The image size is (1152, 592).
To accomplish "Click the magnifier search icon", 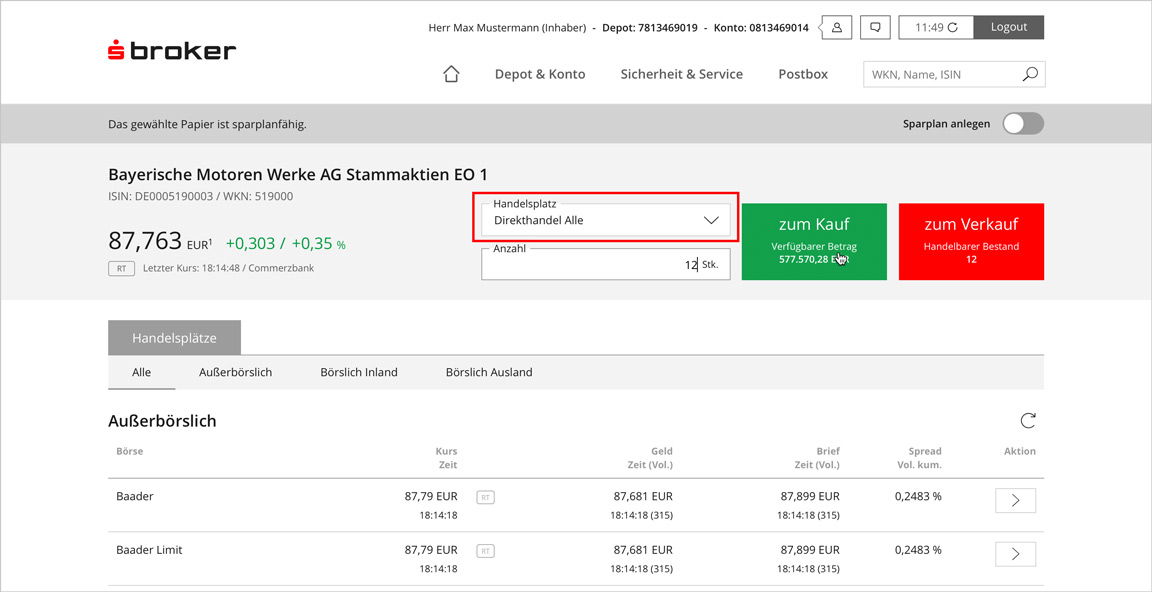I will pyautogui.click(x=1030, y=74).
